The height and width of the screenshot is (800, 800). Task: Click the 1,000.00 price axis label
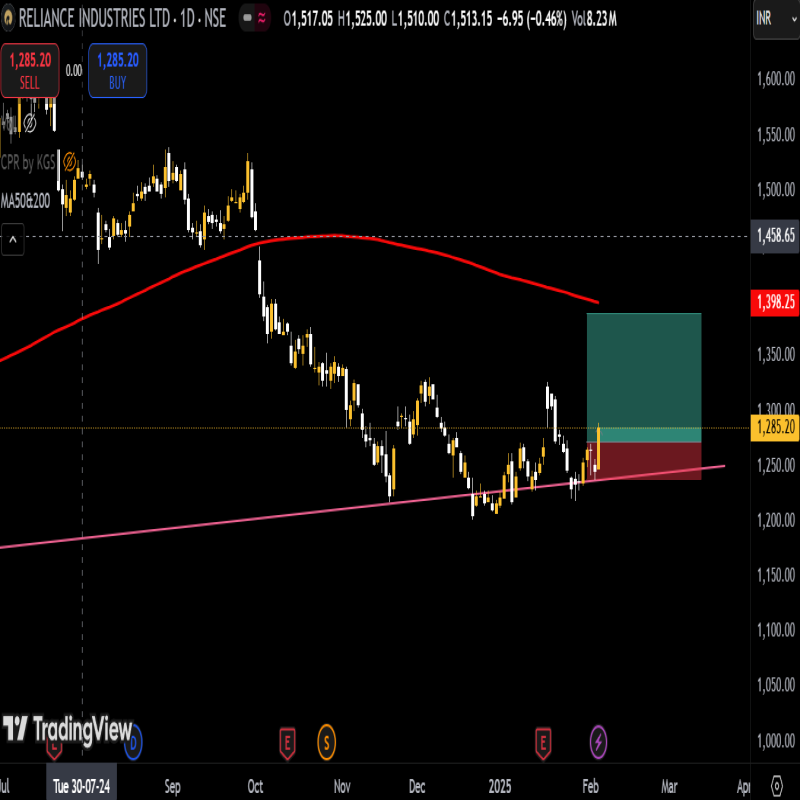pyautogui.click(x=776, y=740)
